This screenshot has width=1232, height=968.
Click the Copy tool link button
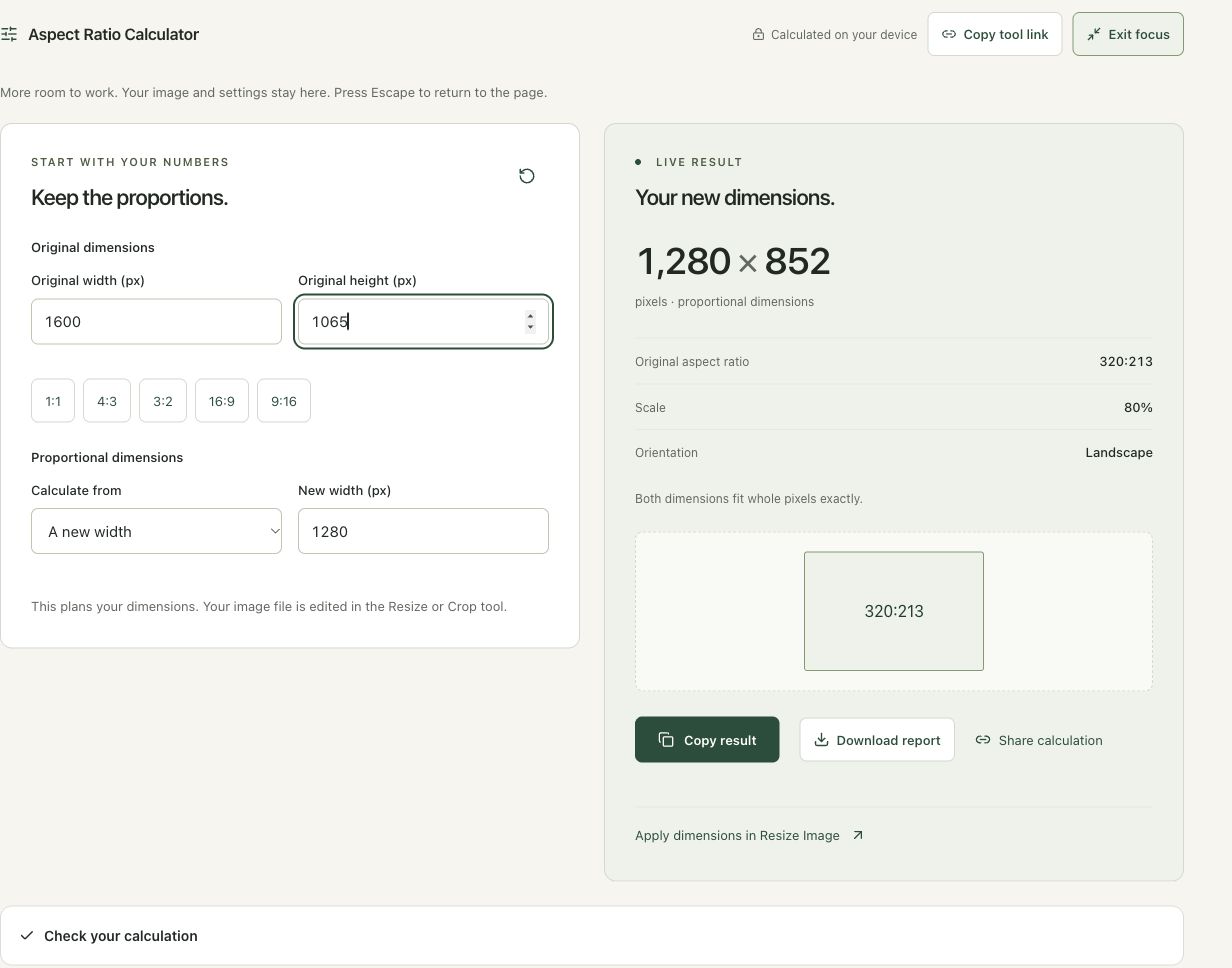pos(994,34)
